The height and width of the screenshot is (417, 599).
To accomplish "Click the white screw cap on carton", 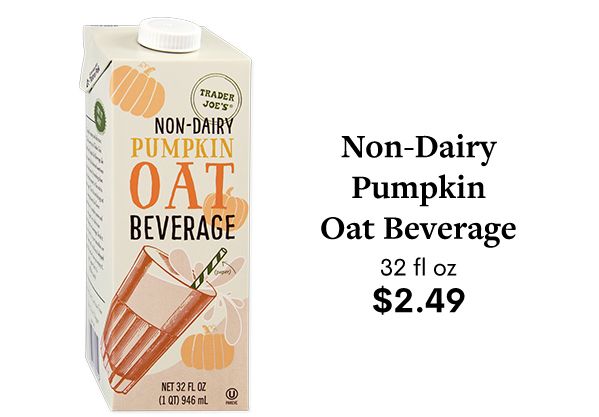I will (169, 34).
